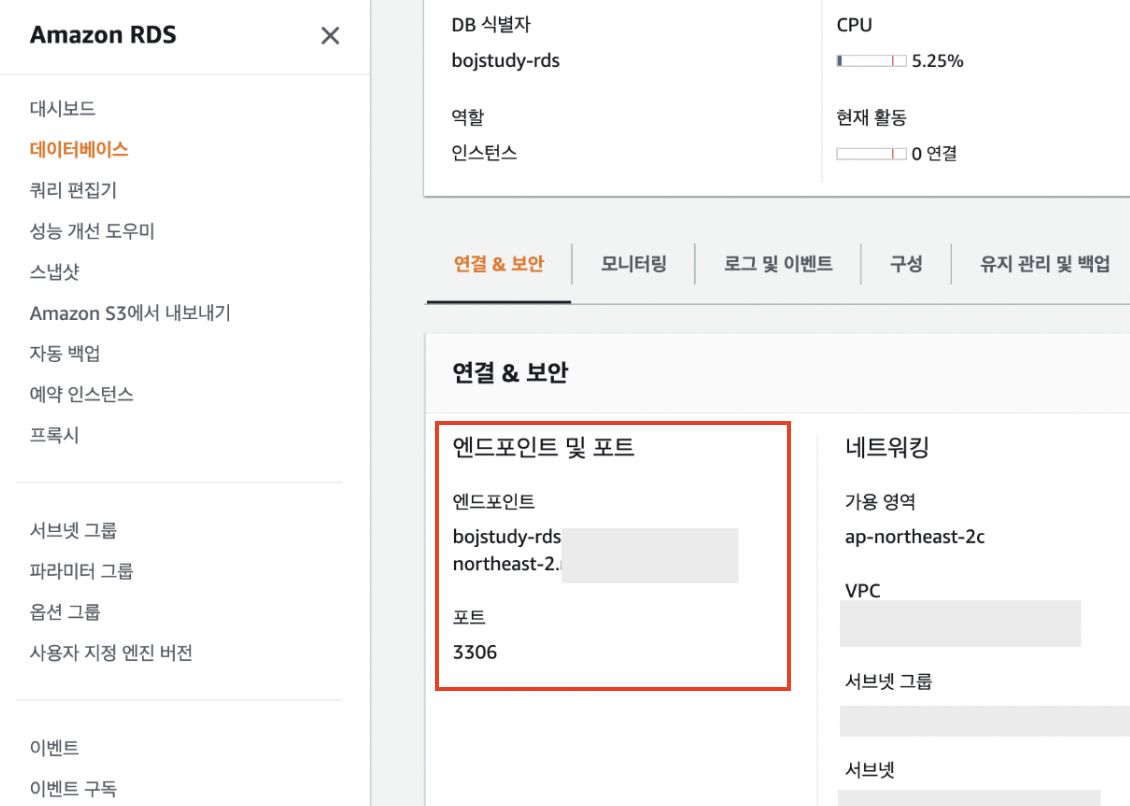Screen dimensions: 1130x806
Task: Click the endpoint text bojstudy-rds
Action: click(507, 537)
